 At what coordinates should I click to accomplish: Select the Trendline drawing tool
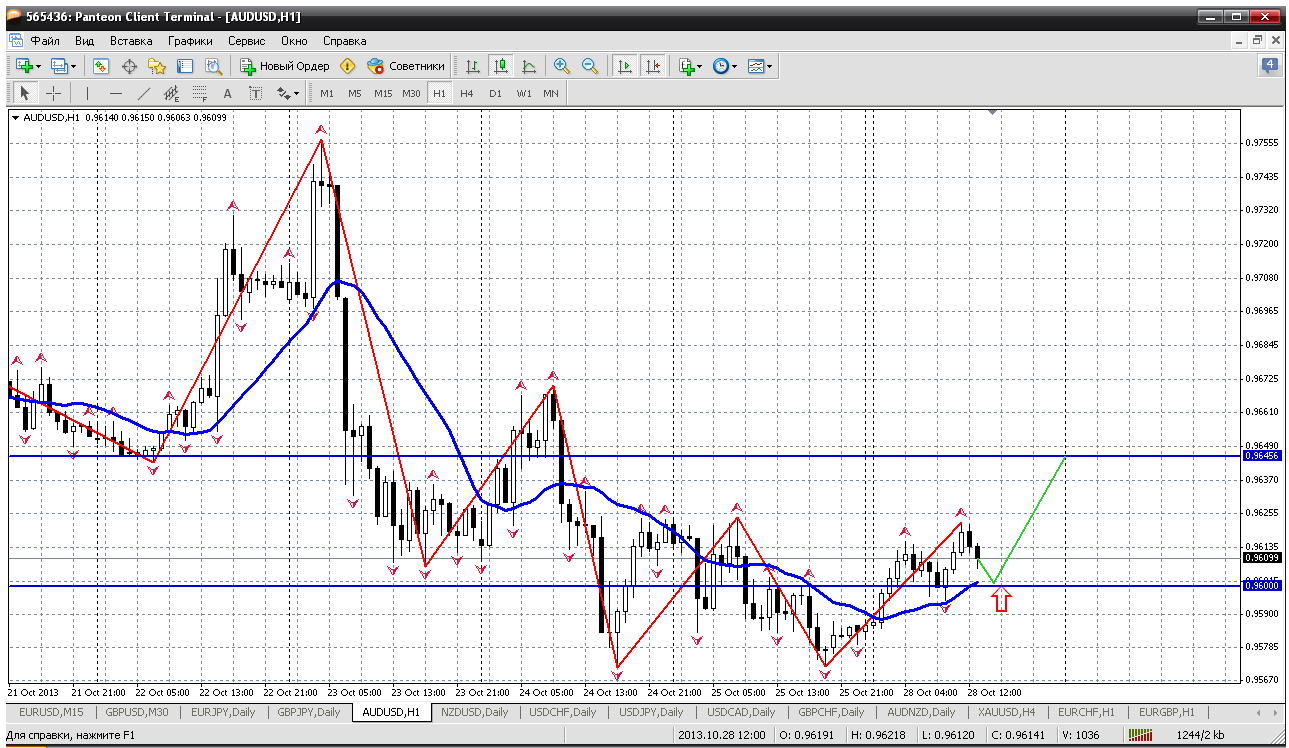(x=144, y=93)
